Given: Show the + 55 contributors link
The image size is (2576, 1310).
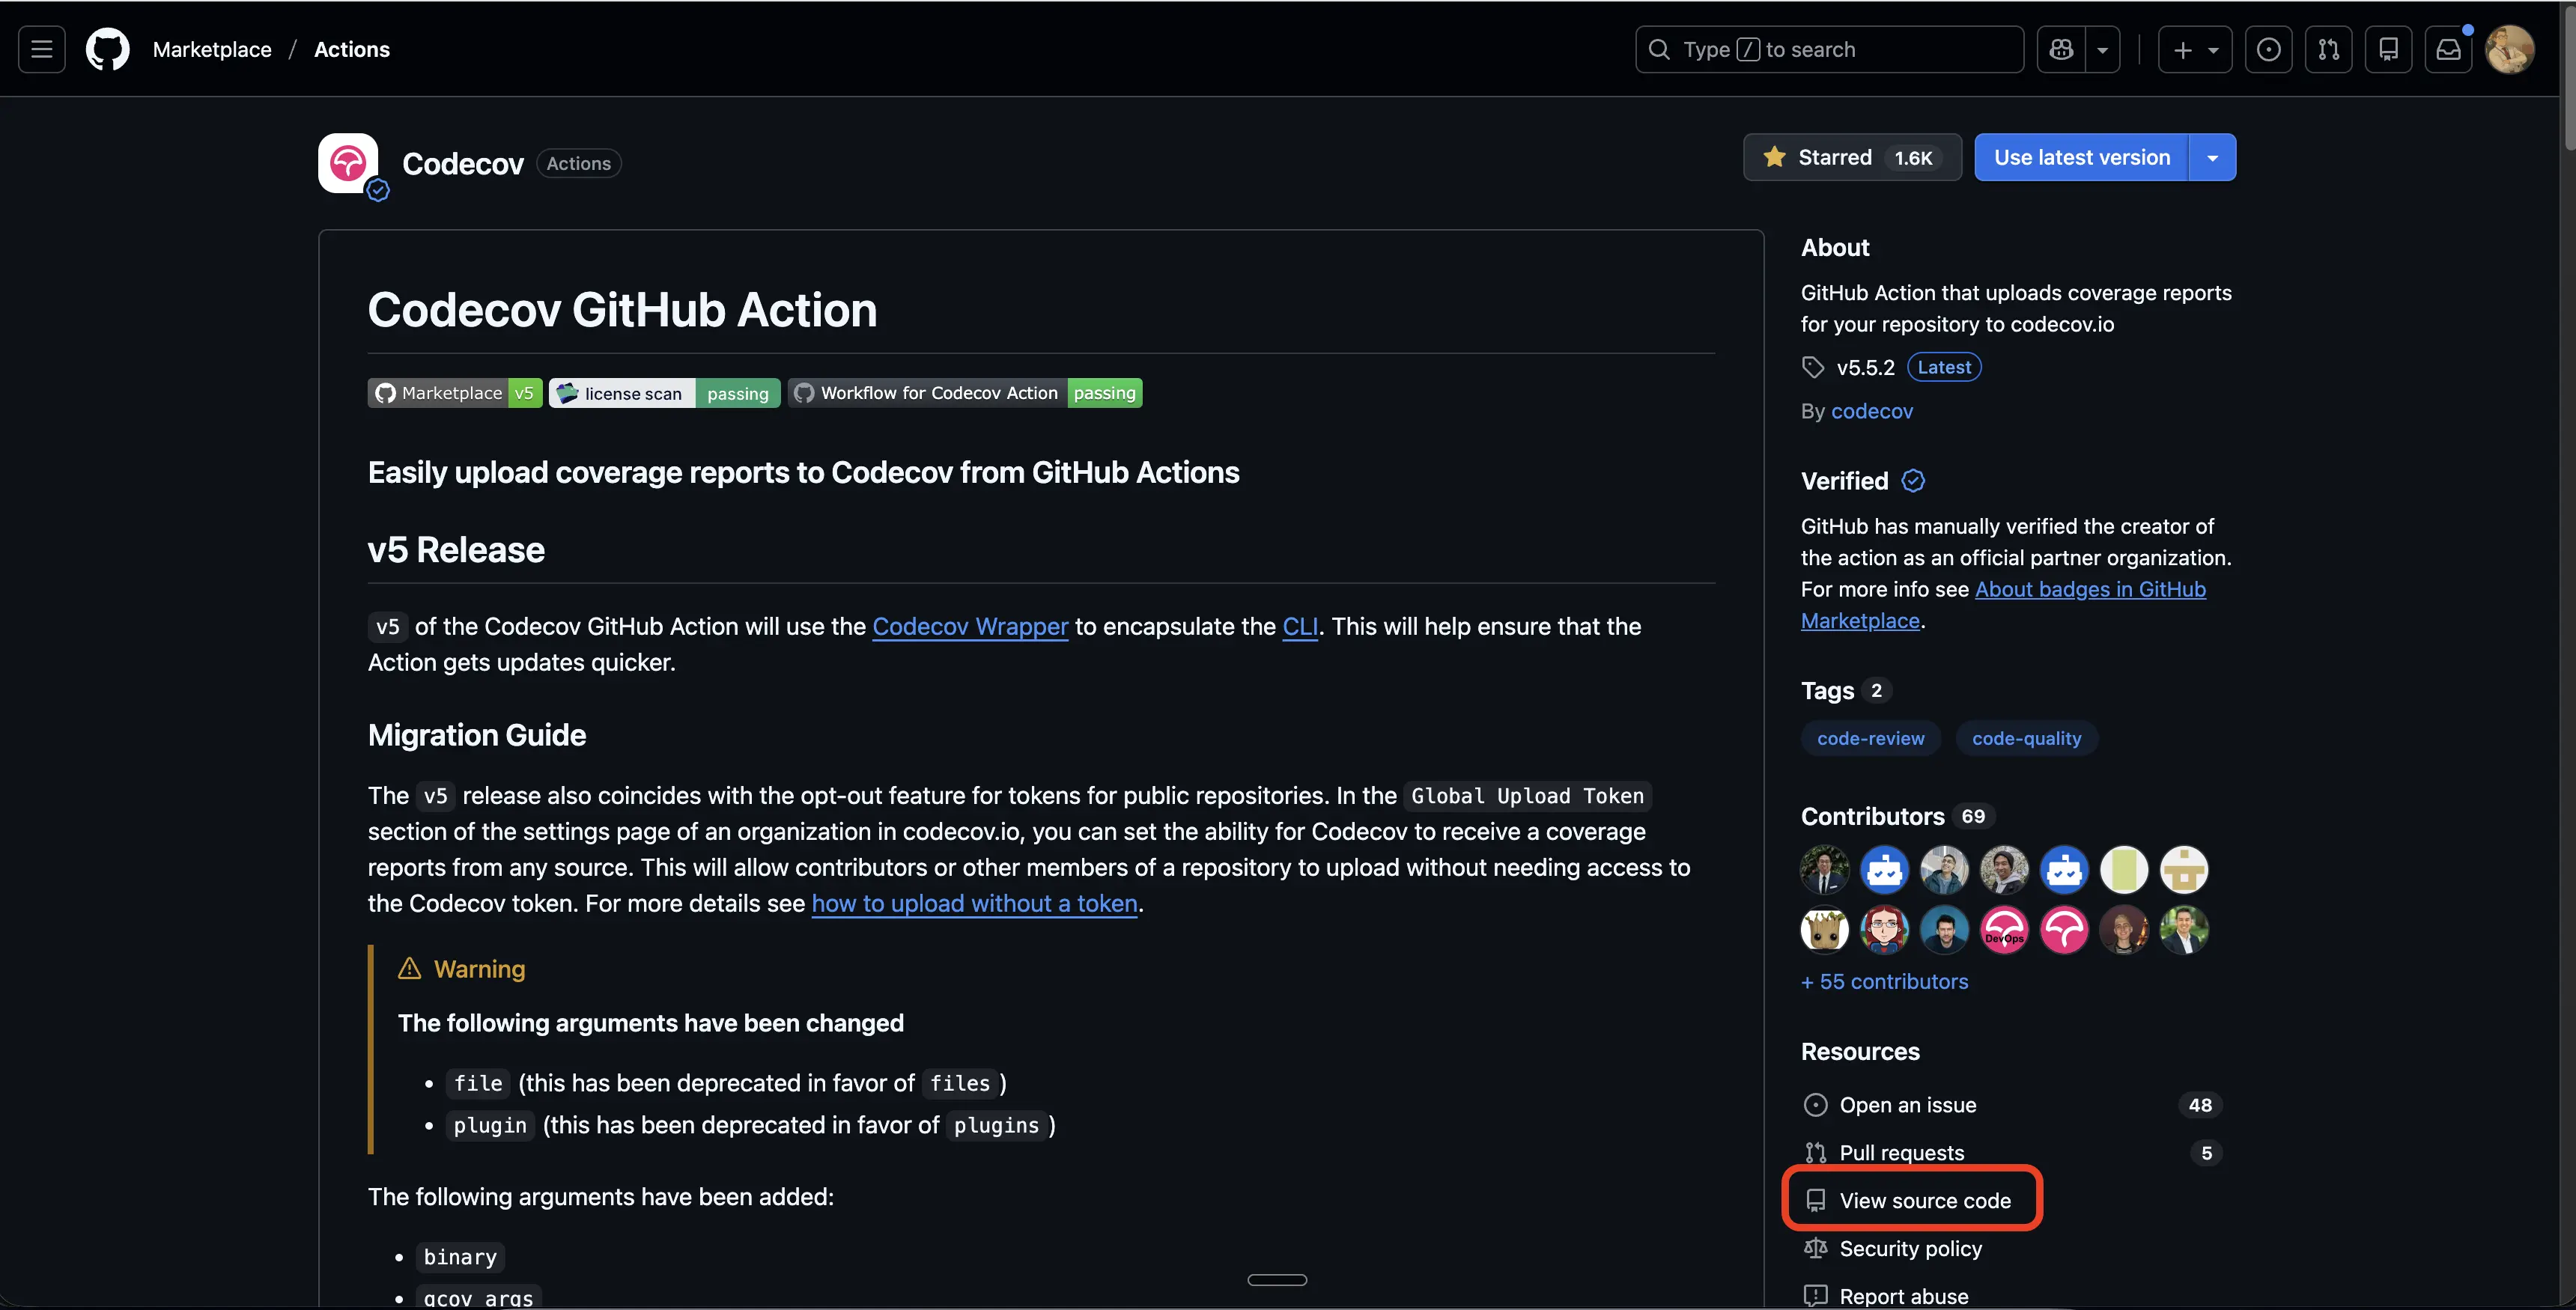Looking at the screenshot, I should 1883,981.
